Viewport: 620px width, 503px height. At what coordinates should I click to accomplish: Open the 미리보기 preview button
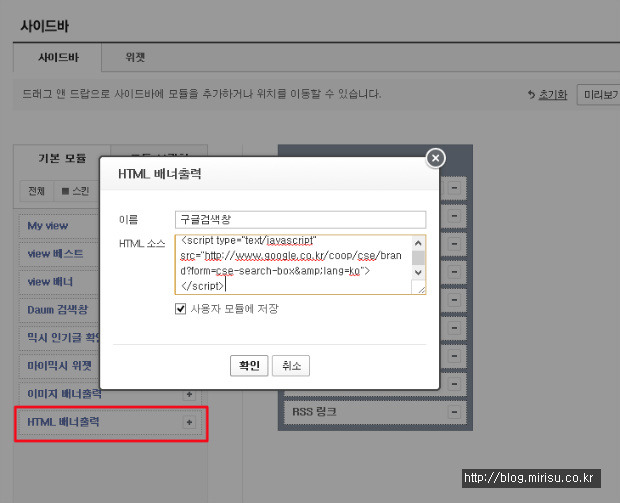click(x=599, y=95)
